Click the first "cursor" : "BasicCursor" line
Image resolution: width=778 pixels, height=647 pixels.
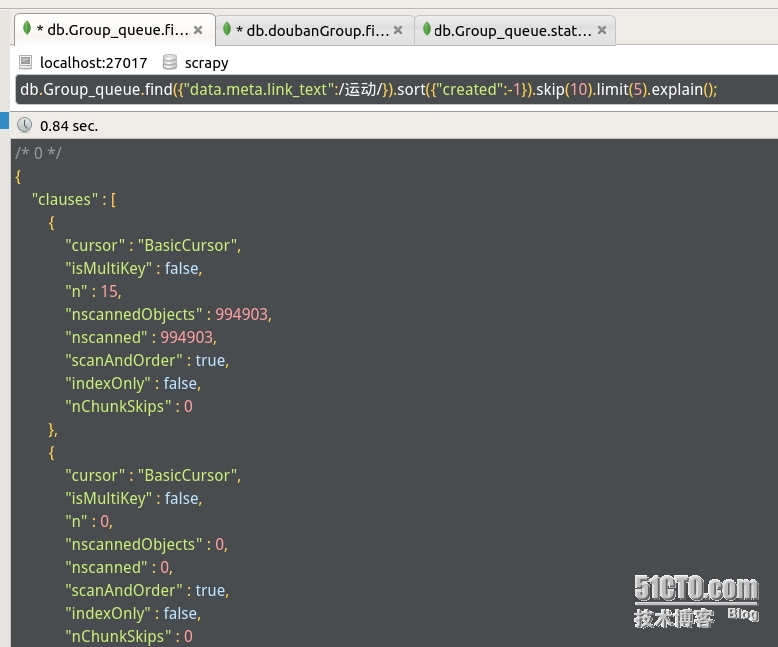tap(153, 246)
